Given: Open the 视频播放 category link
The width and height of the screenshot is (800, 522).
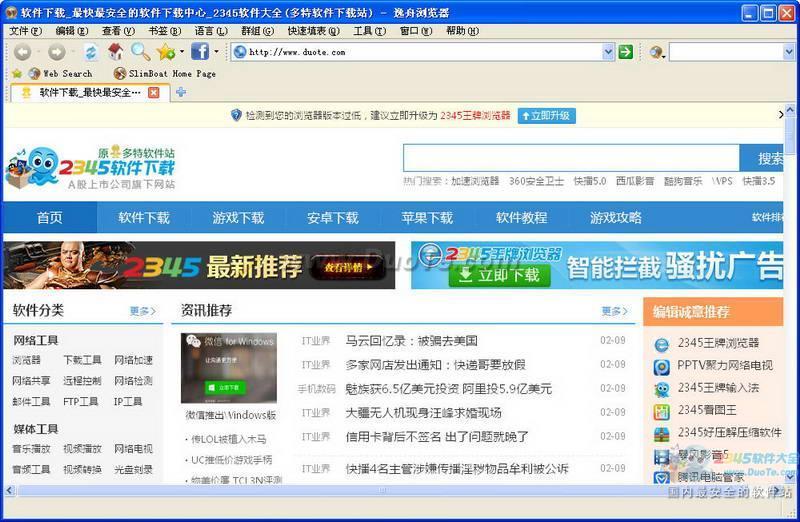Looking at the screenshot, I should [x=82, y=449].
